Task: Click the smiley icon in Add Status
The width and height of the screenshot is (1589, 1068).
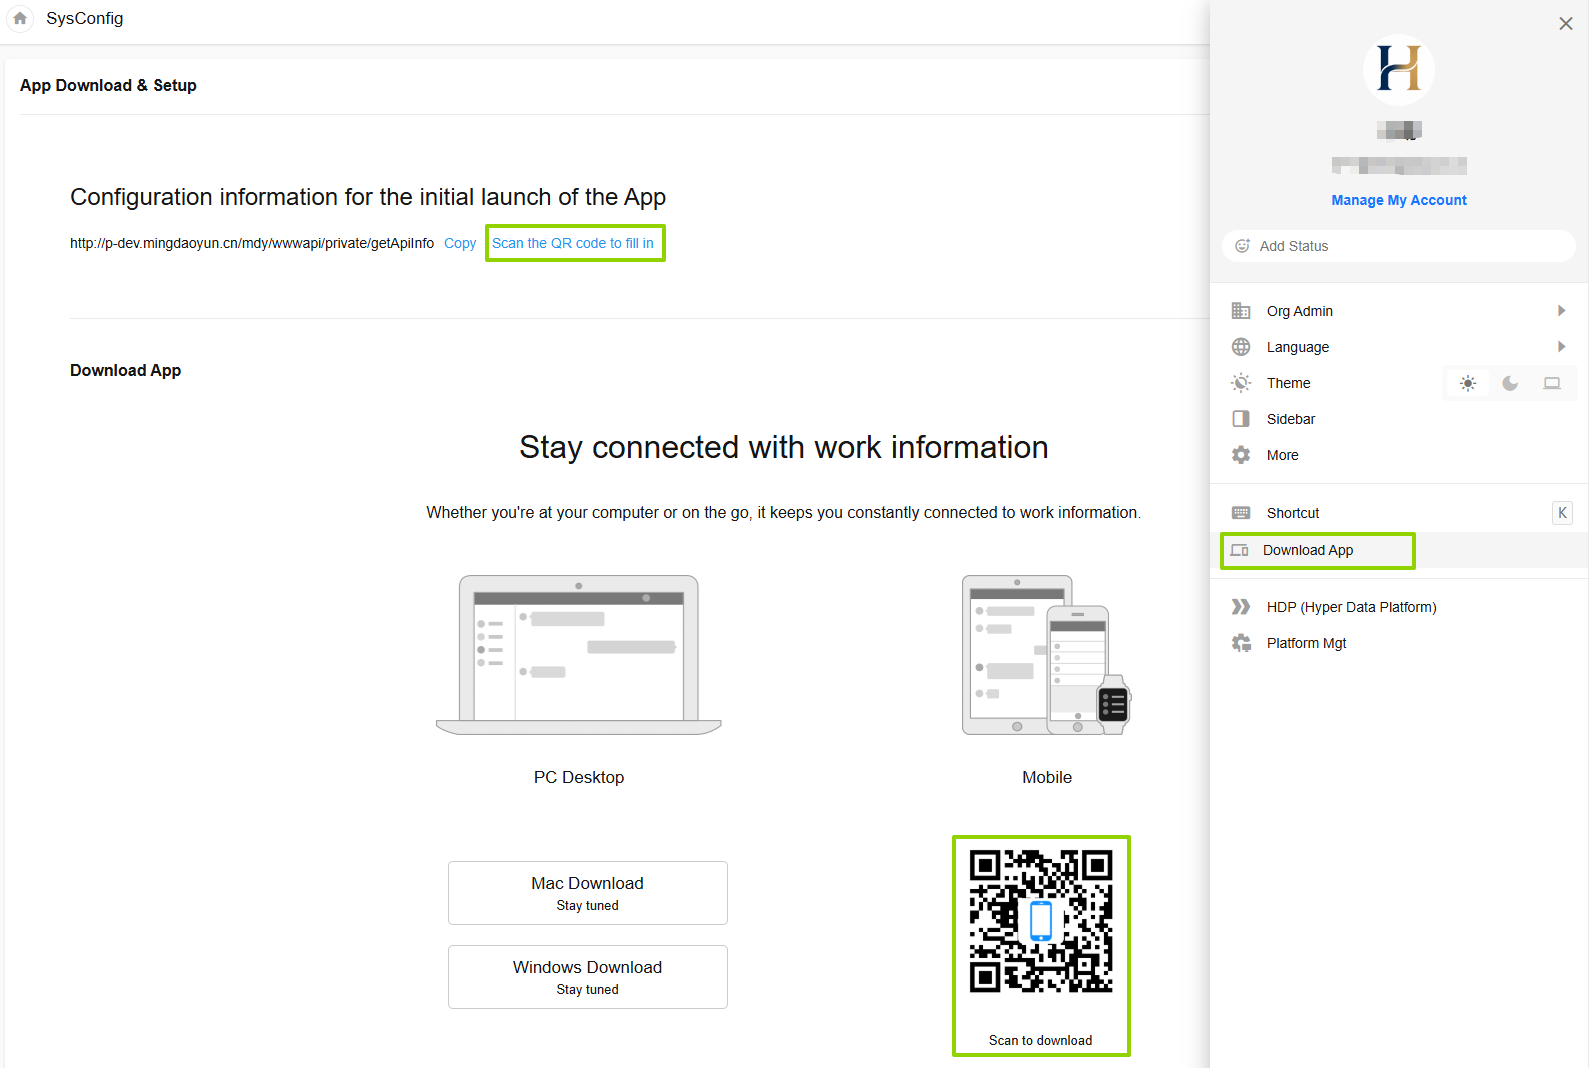Action: tap(1243, 246)
